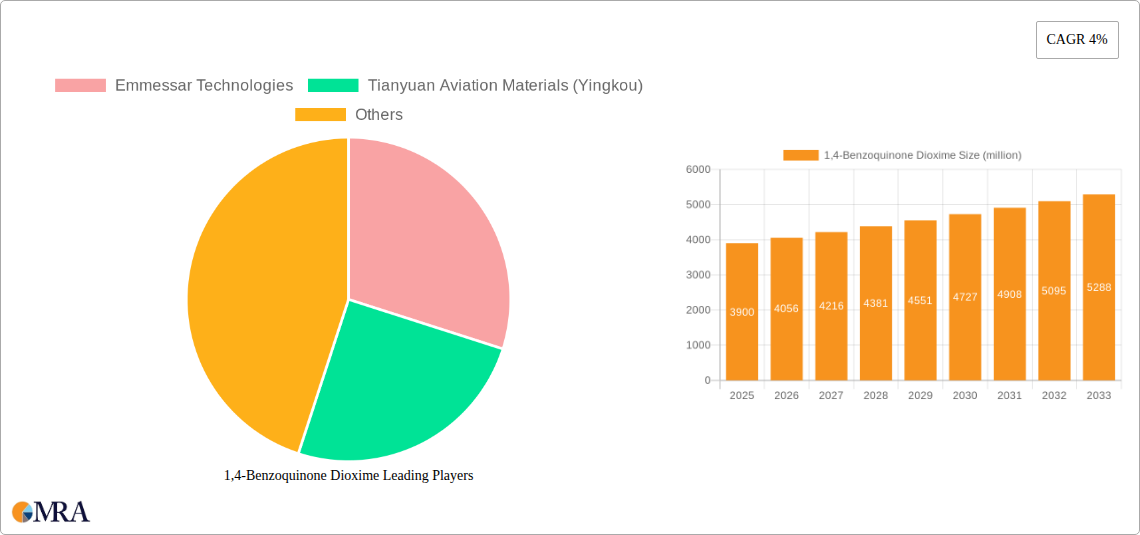The height and width of the screenshot is (535, 1140).
Task: Select the 2028 bar labeled 4381
Action: pos(876,303)
